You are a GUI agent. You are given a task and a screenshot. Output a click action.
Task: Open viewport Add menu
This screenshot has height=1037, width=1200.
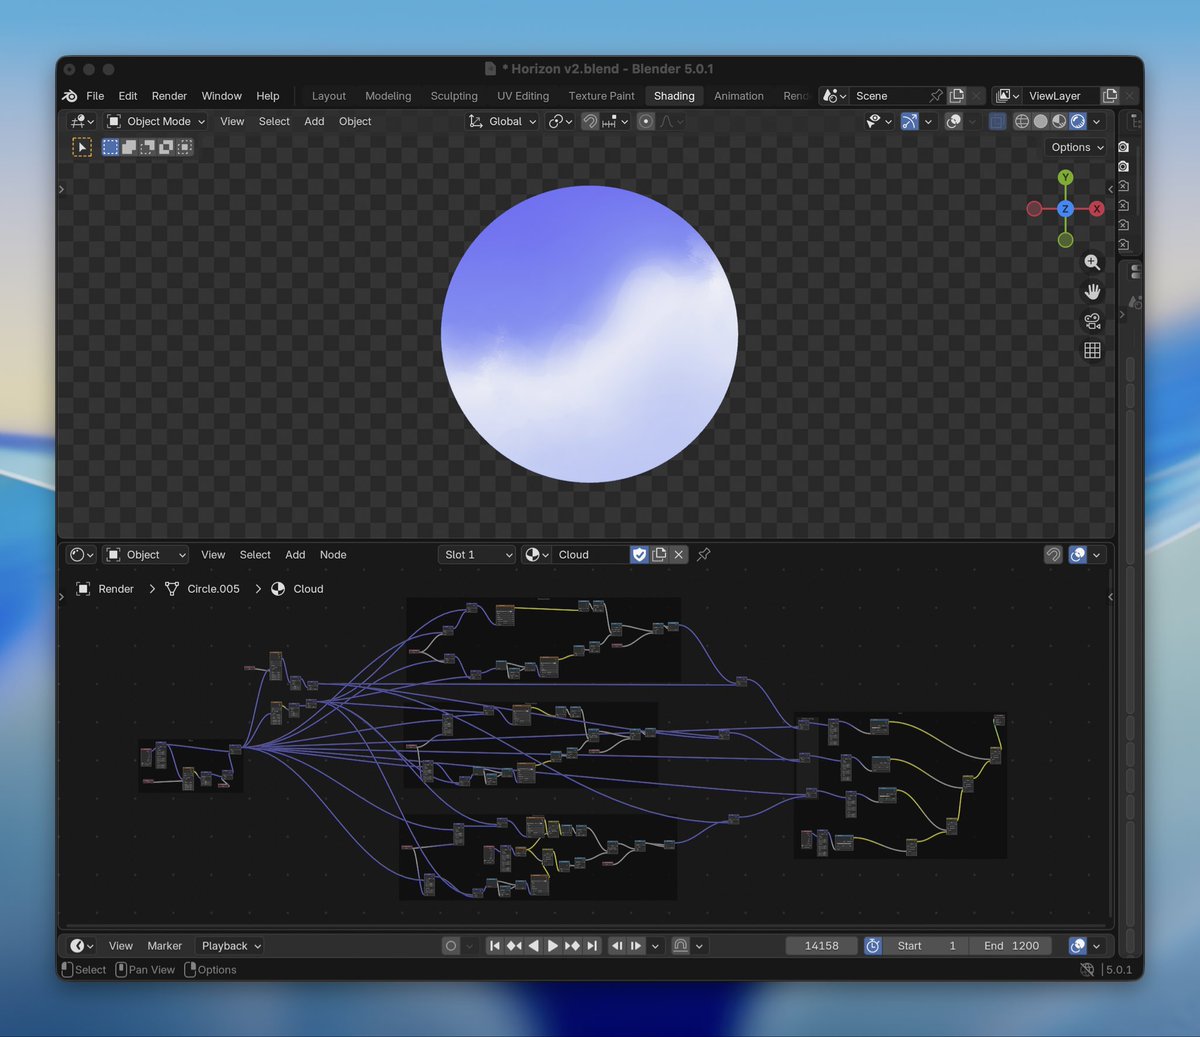[314, 121]
